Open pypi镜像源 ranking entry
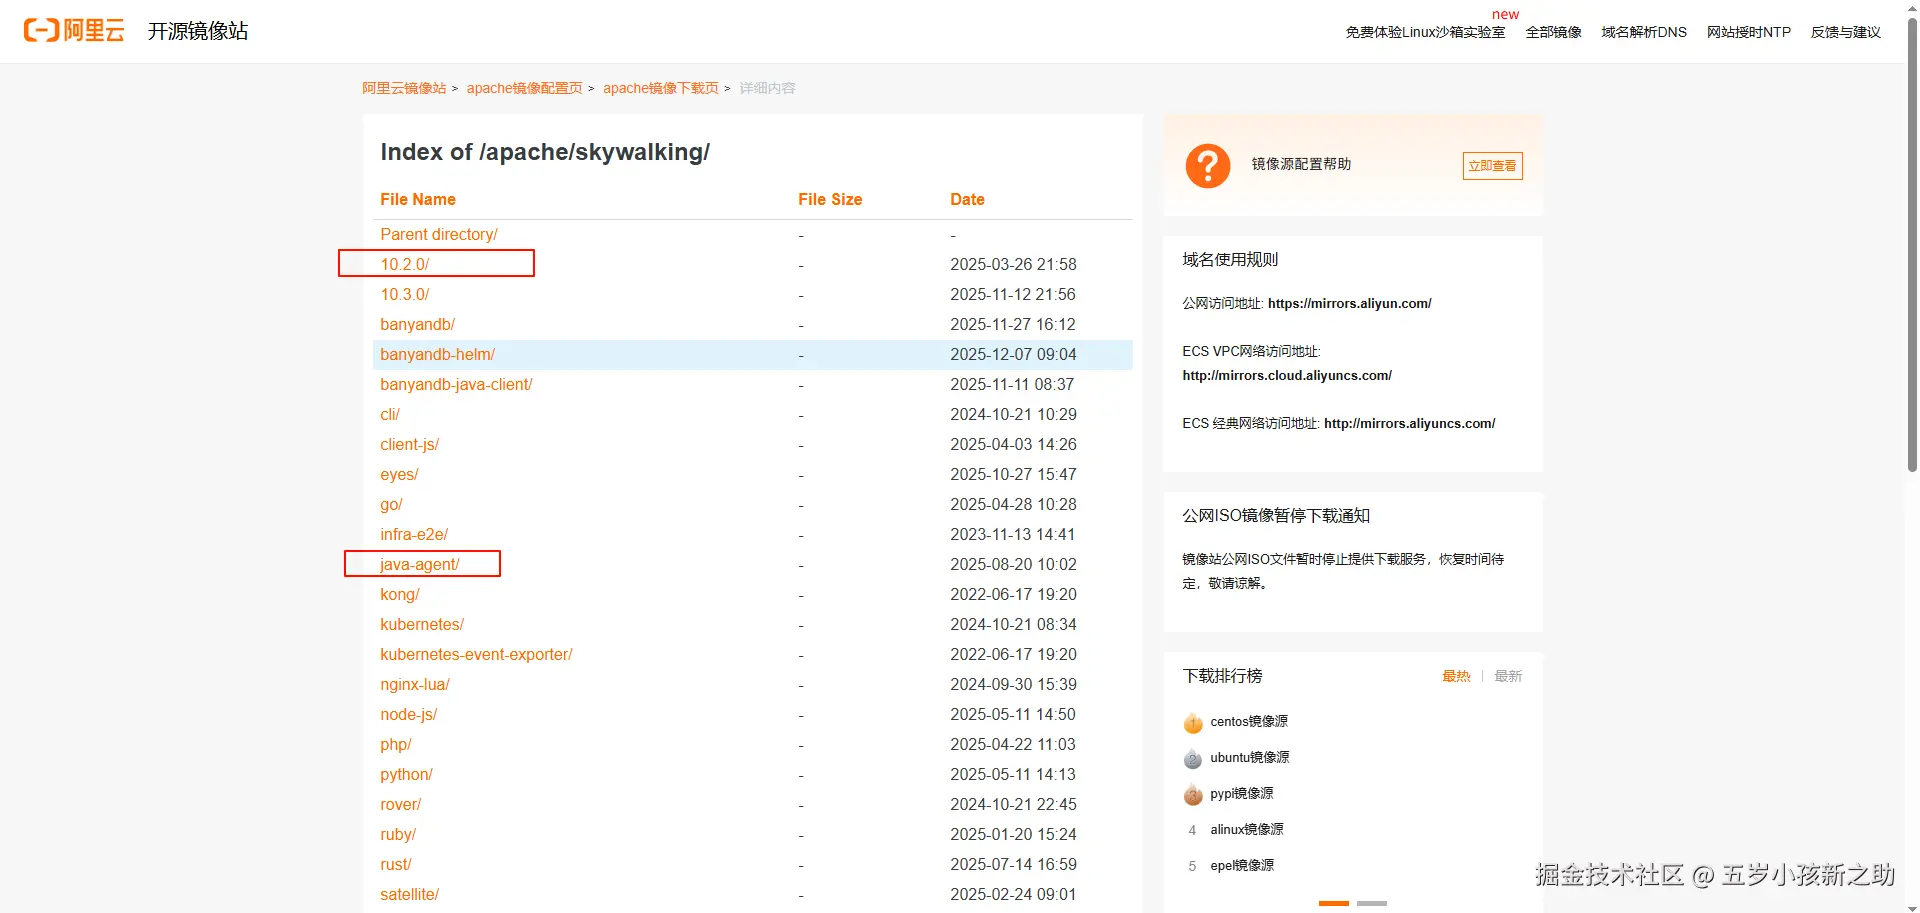1920x913 pixels. tap(1241, 793)
